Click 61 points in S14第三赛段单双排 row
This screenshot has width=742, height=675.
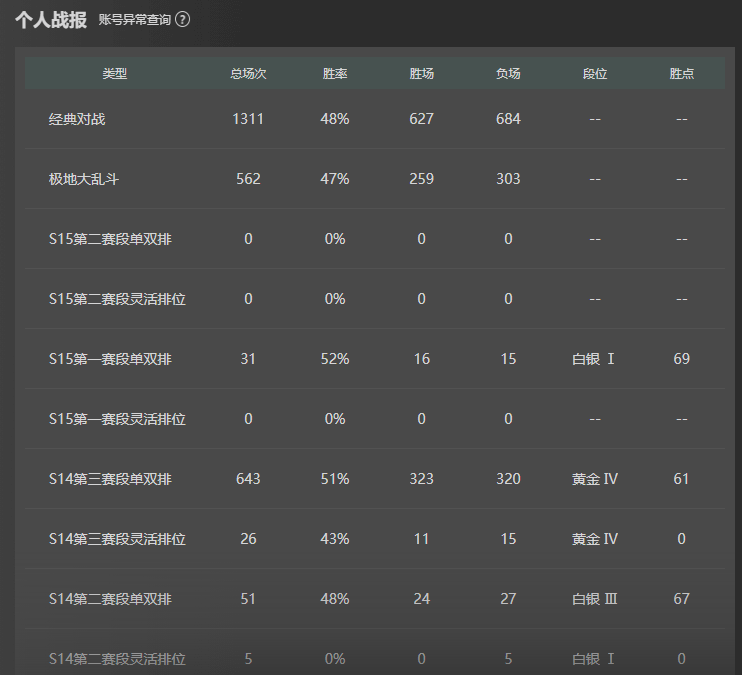[x=681, y=479]
